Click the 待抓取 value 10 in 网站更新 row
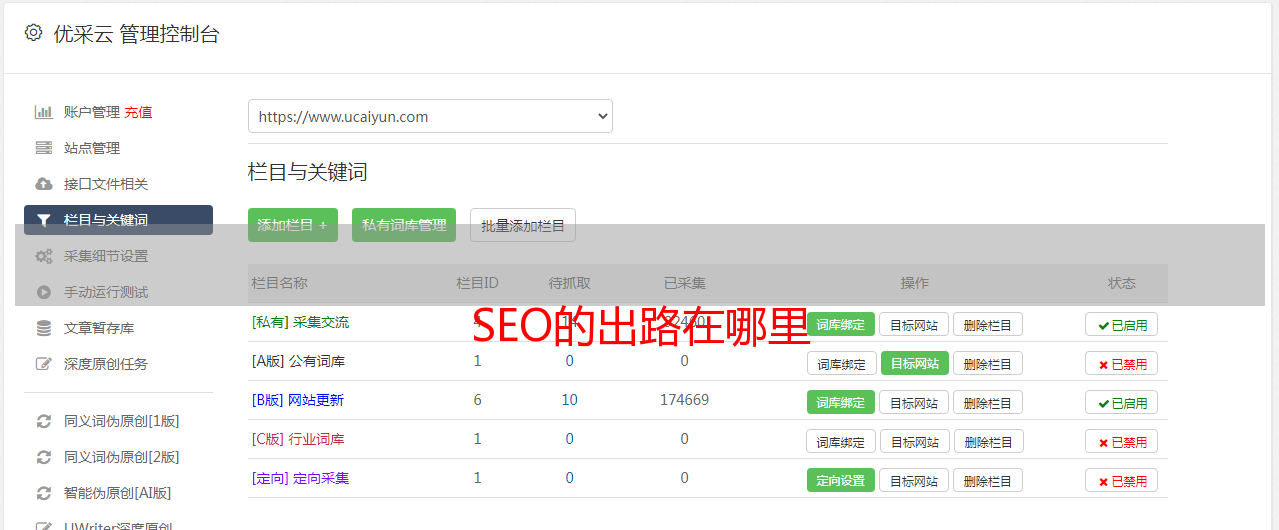The width and height of the screenshot is (1279, 530). tap(569, 400)
